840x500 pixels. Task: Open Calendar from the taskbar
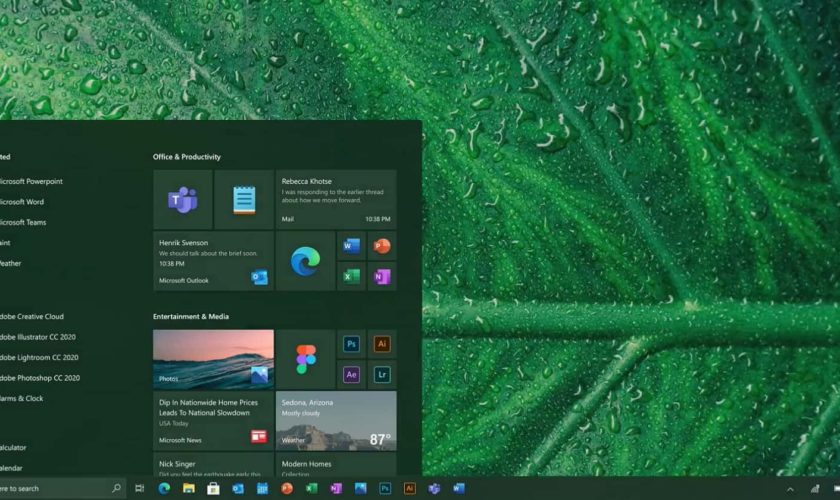pyautogui.click(x=262, y=488)
